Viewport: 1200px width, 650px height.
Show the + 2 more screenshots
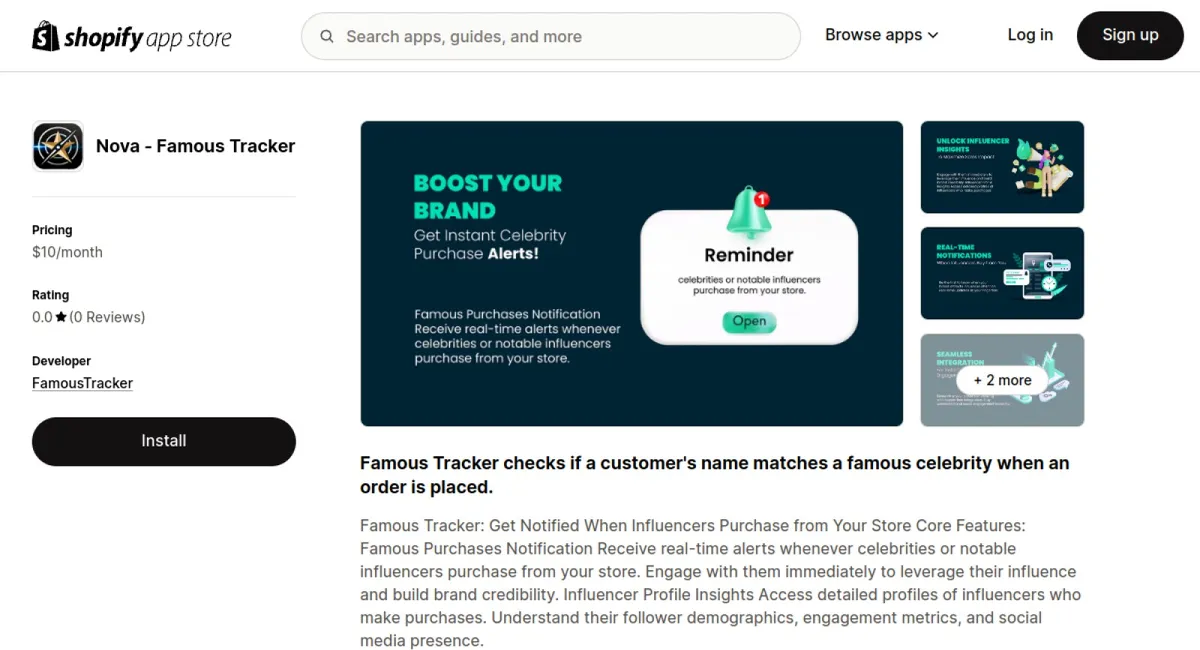pos(1002,380)
